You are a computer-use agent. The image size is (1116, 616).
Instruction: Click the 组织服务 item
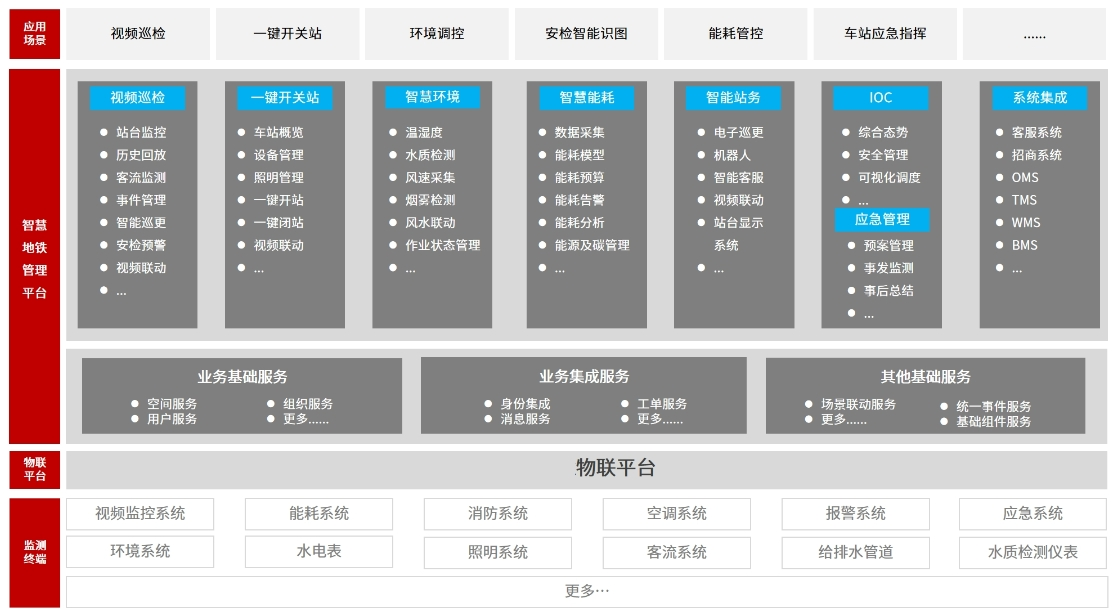(x=307, y=404)
